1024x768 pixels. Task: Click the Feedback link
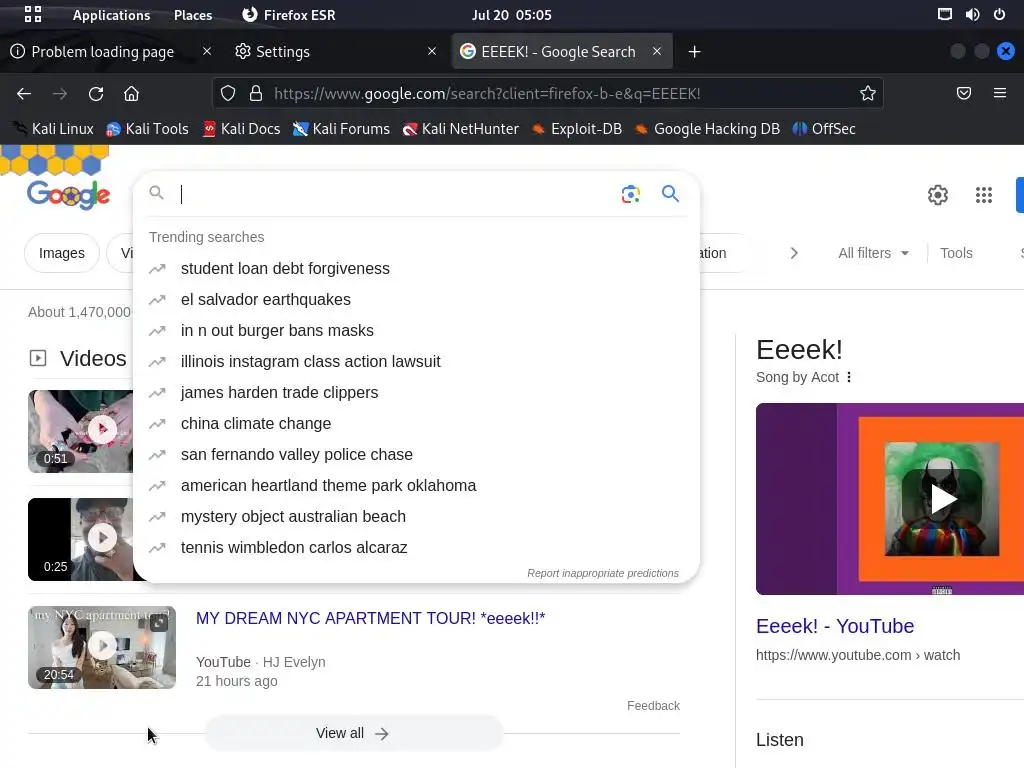[x=653, y=706]
